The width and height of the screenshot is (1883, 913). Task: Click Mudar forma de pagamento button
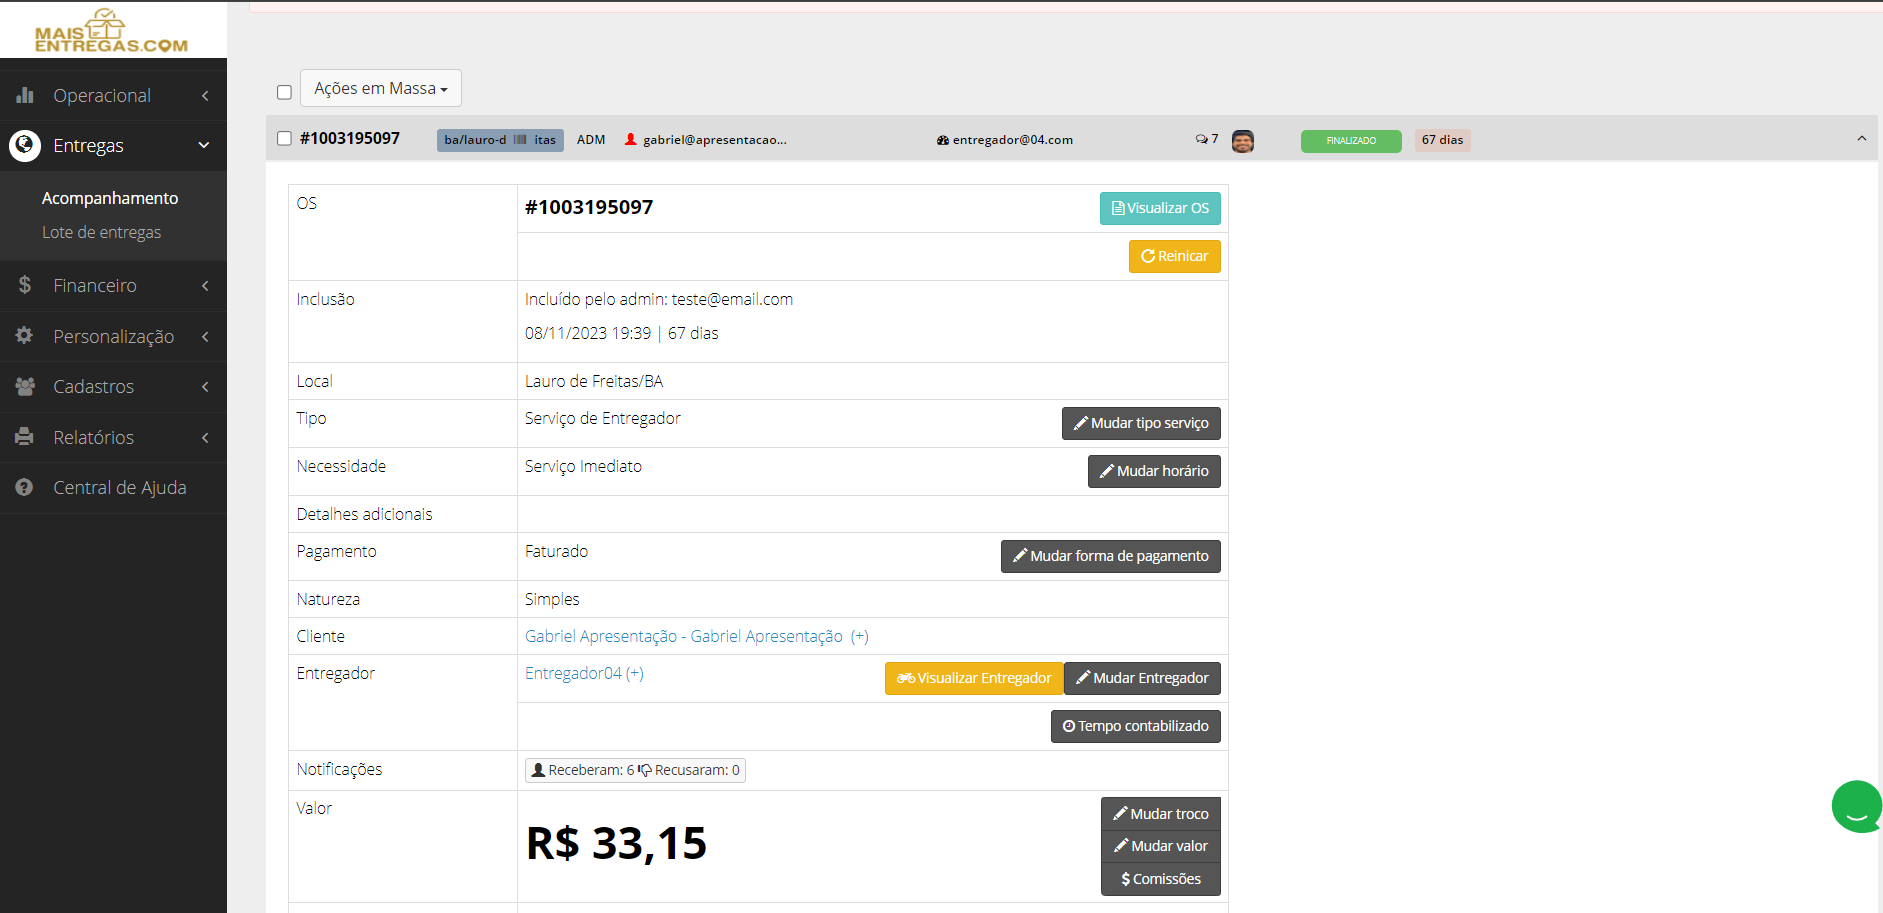[1111, 556]
